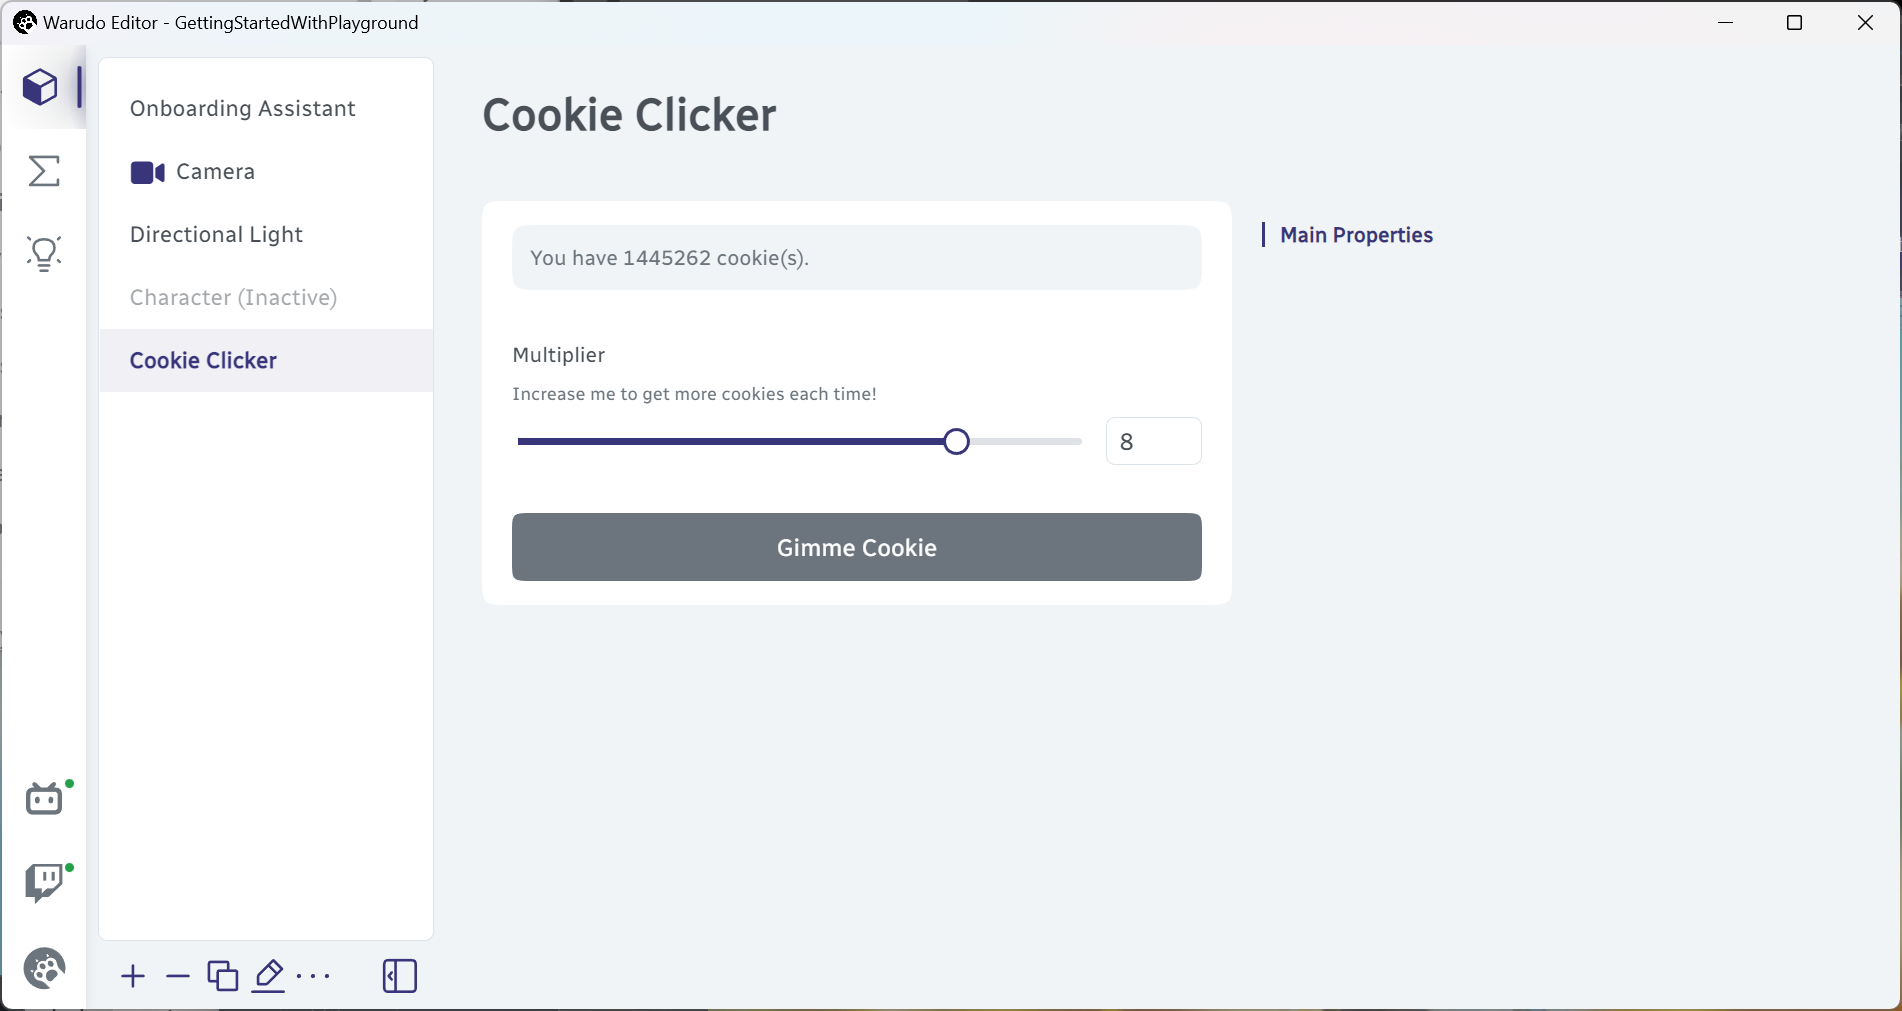This screenshot has width=1902, height=1011.
Task: Click the Gimme Cookie button
Action: 857,547
